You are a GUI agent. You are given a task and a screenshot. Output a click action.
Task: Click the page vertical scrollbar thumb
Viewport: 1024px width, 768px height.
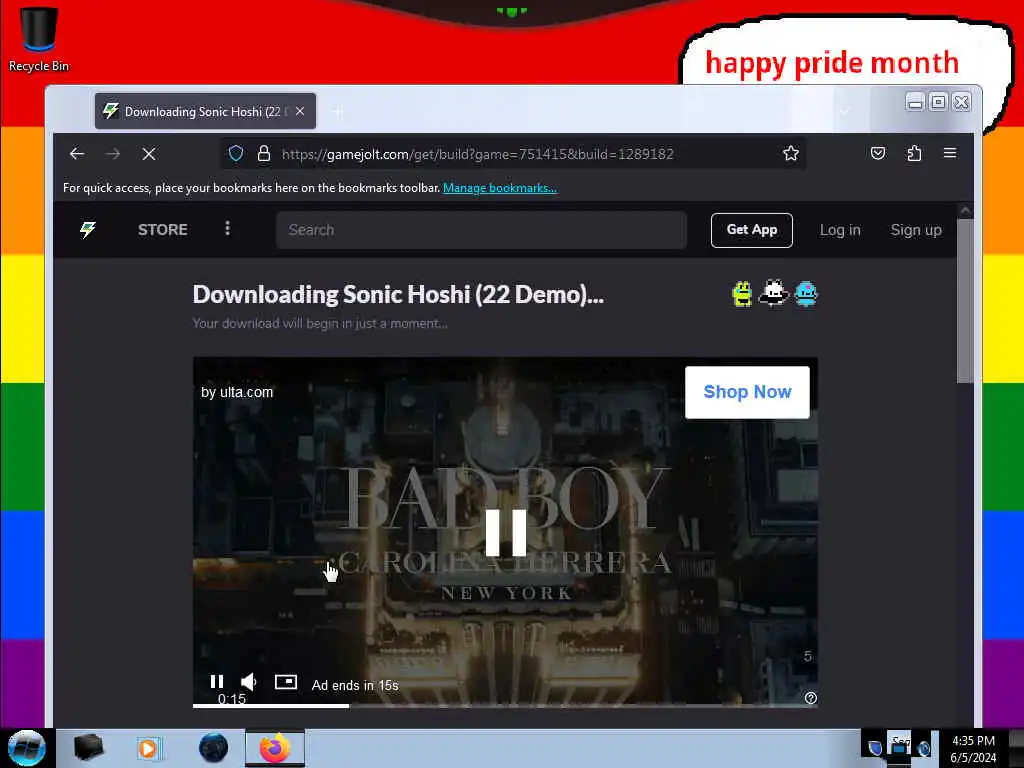coord(965,300)
